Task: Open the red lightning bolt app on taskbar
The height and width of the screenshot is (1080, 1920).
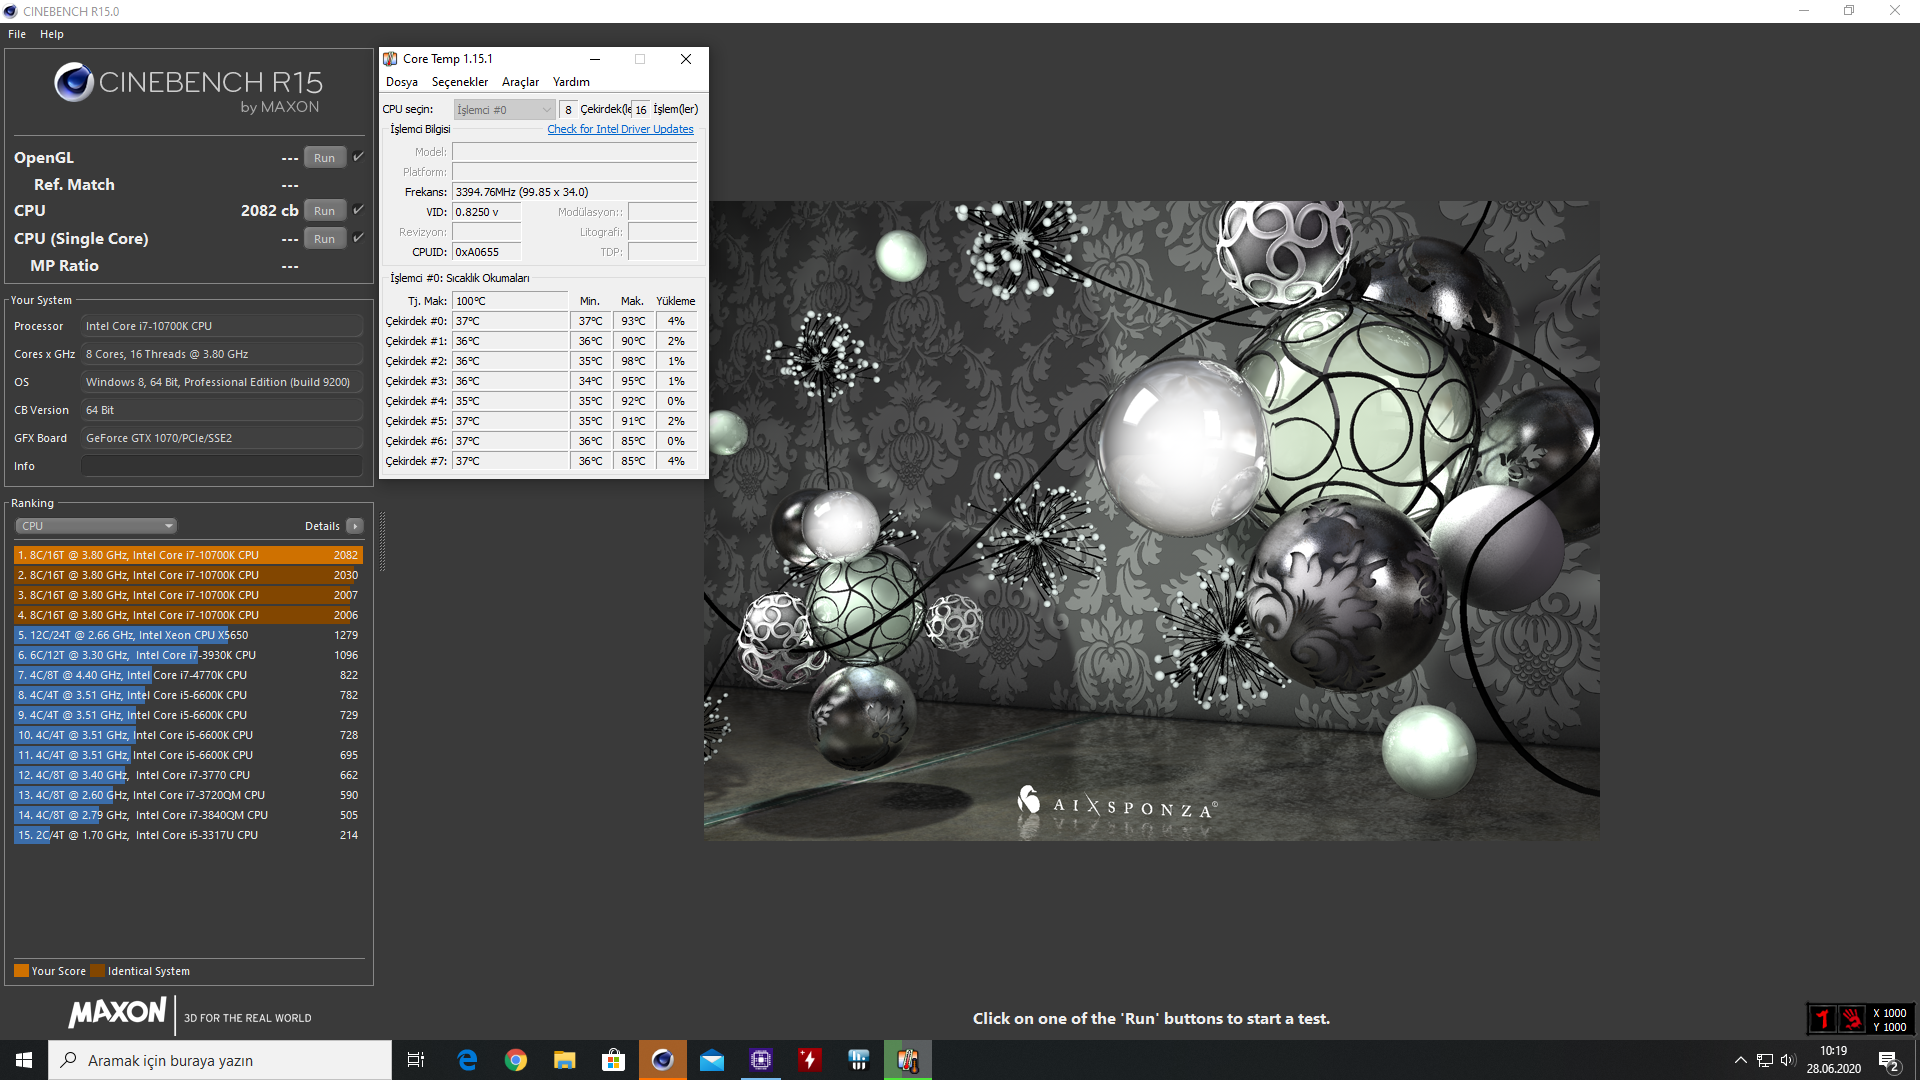Action: coord(810,1060)
